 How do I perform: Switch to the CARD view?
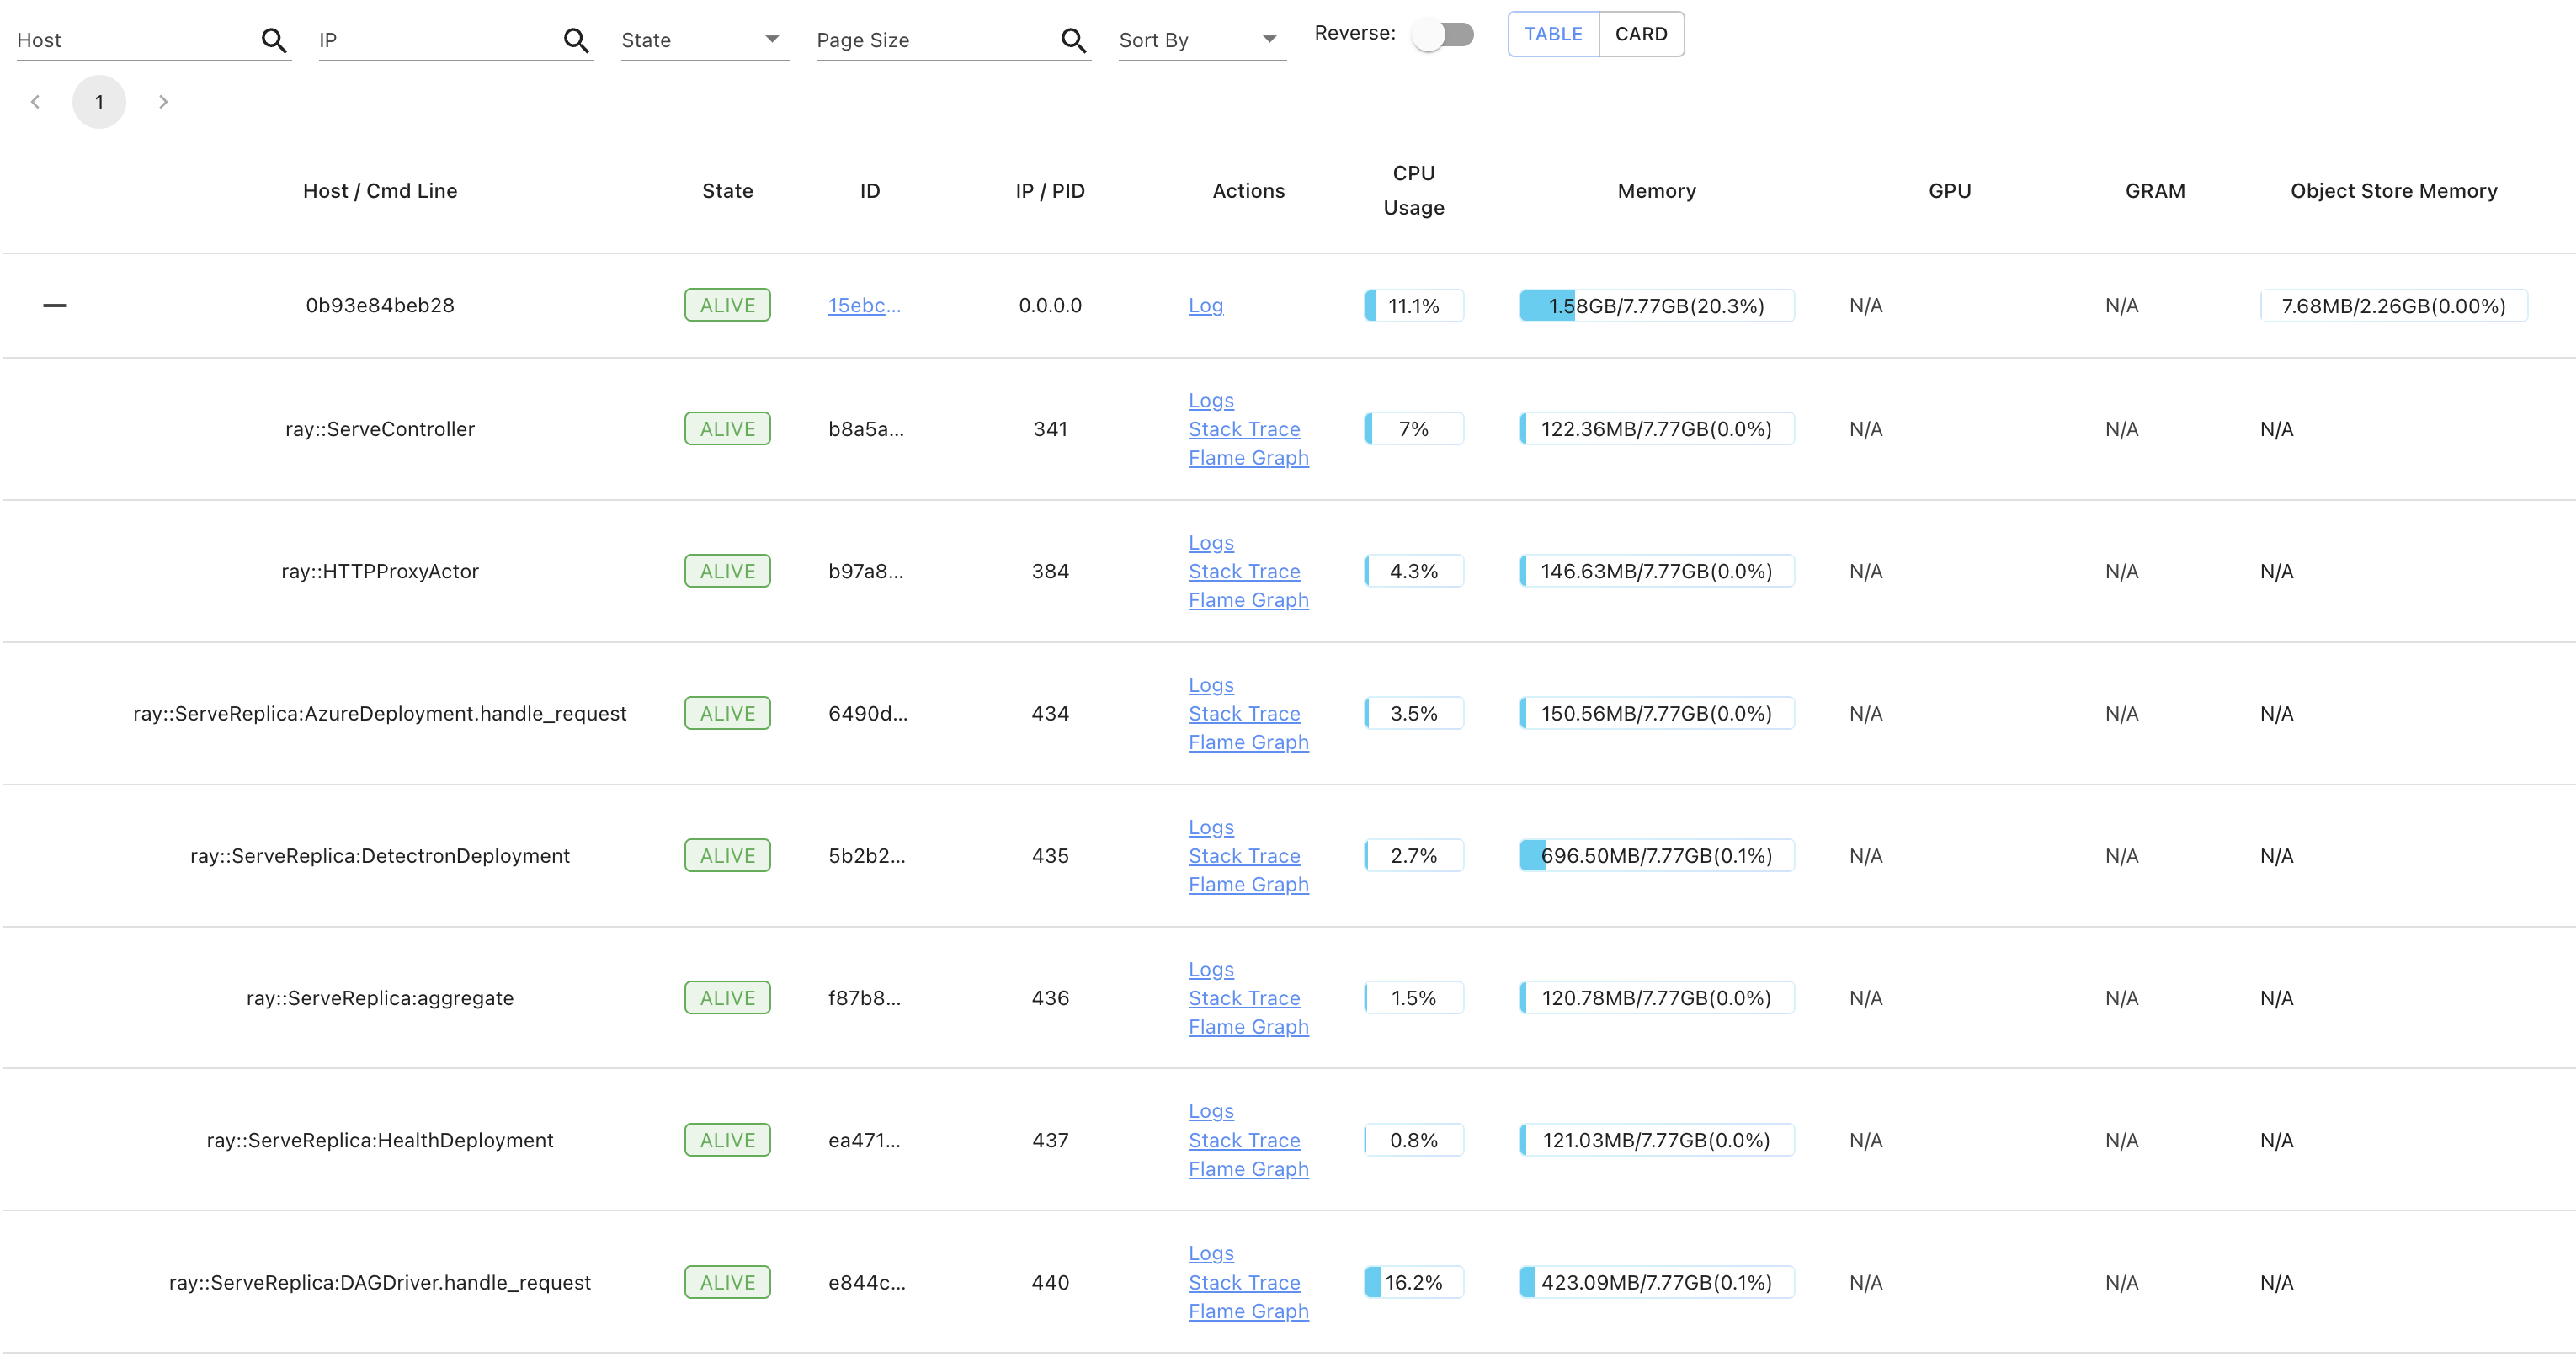click(1640, 34)
